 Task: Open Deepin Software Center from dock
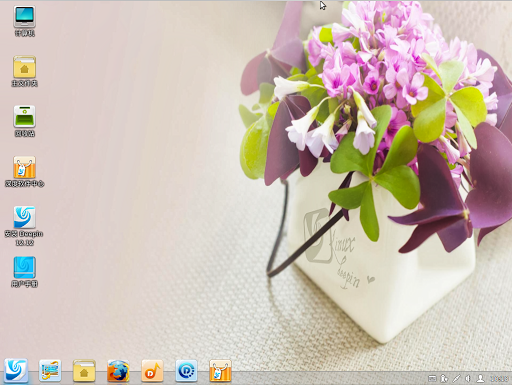tap(220, 371)
